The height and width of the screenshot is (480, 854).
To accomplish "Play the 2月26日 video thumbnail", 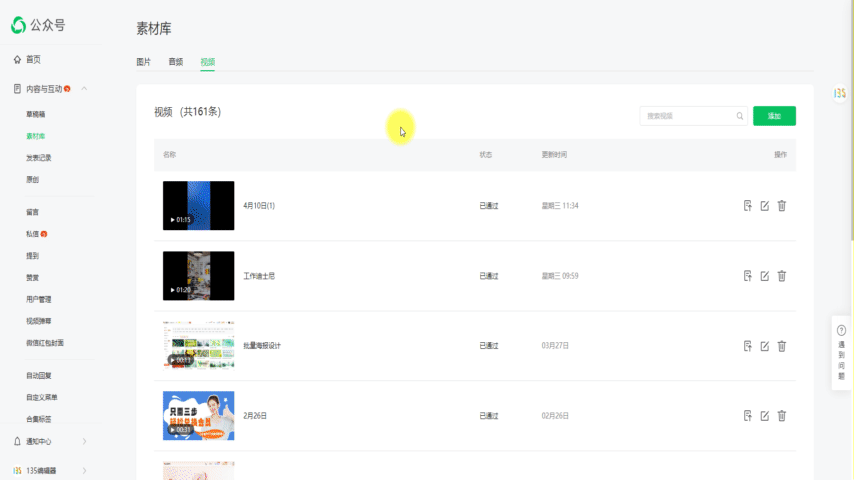I will point(198,416).
